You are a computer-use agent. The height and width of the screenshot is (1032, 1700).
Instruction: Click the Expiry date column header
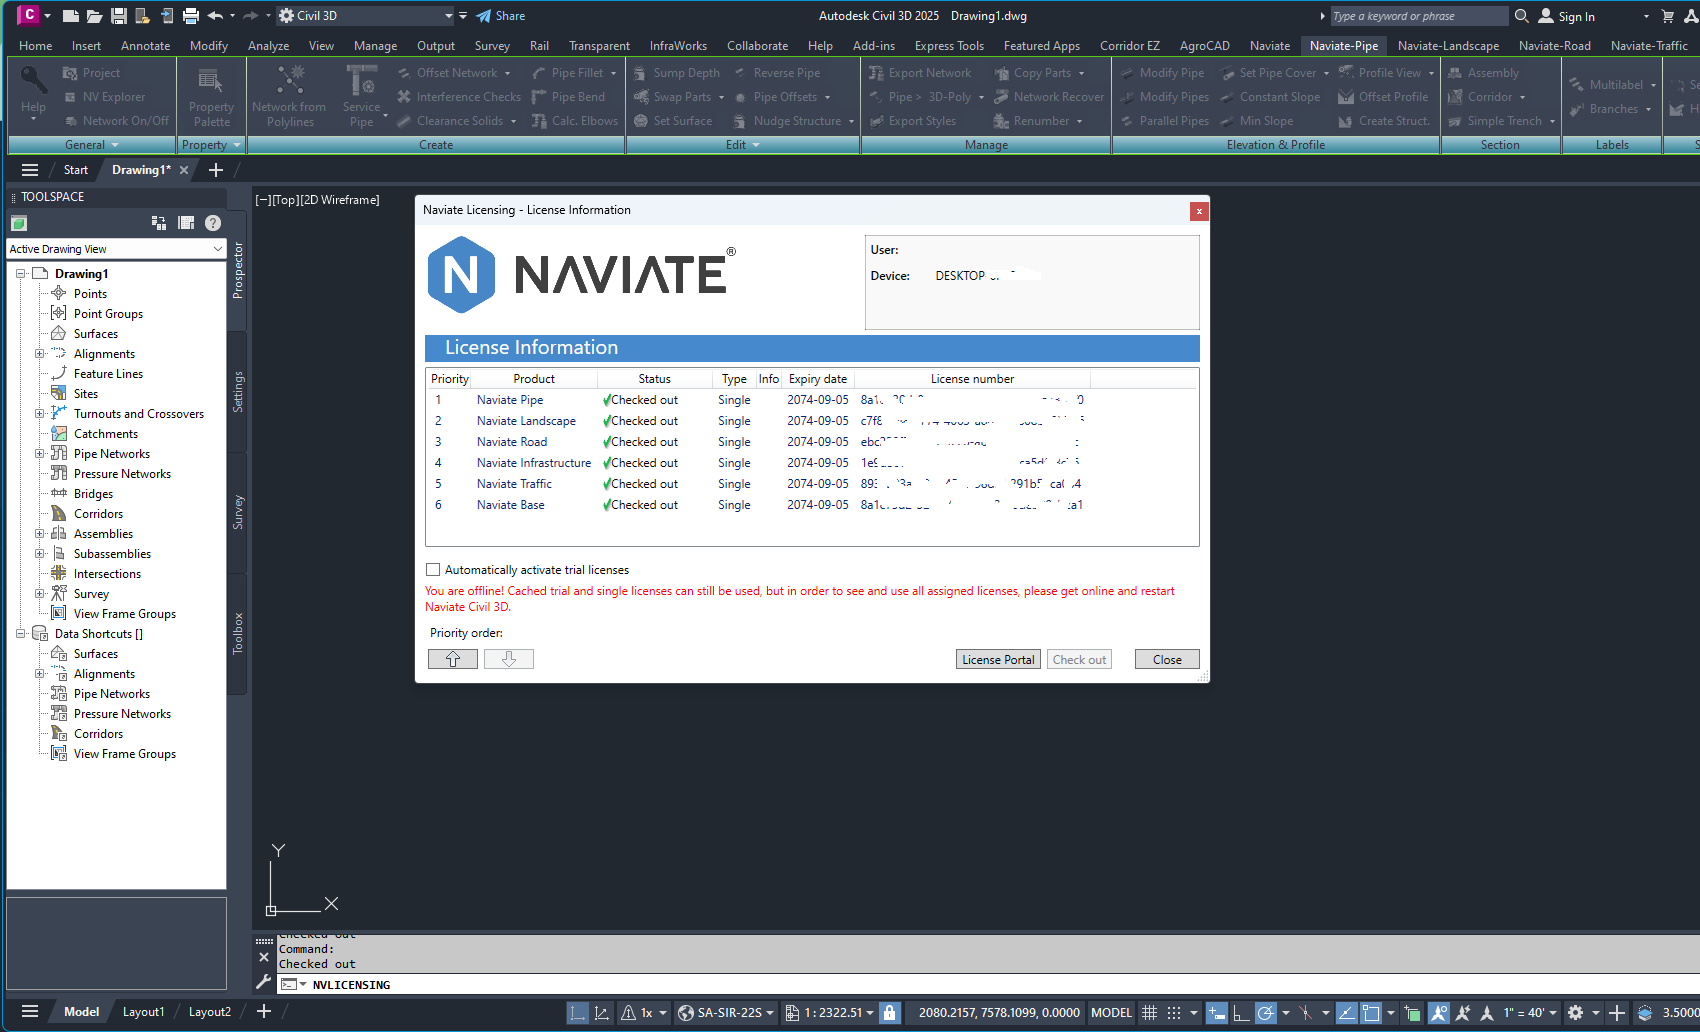817,379
